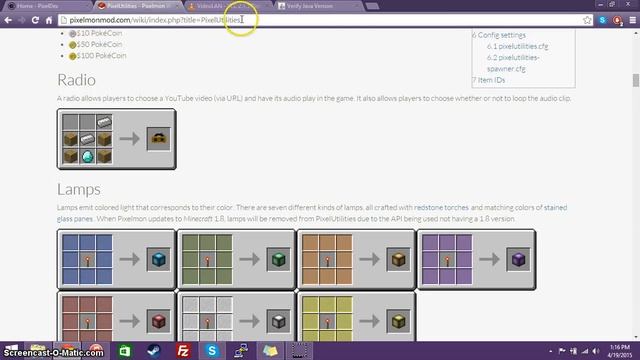Click the redstone torch in green lamp recipe
Screen dimensions: 640x360
click(x=207, y=260)
